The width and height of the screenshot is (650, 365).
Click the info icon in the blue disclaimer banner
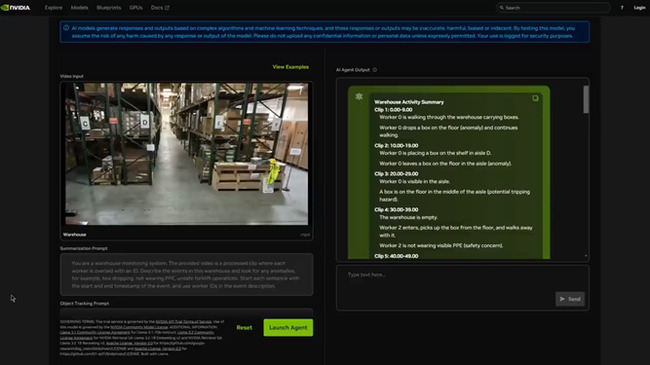(x=66, y=28)
